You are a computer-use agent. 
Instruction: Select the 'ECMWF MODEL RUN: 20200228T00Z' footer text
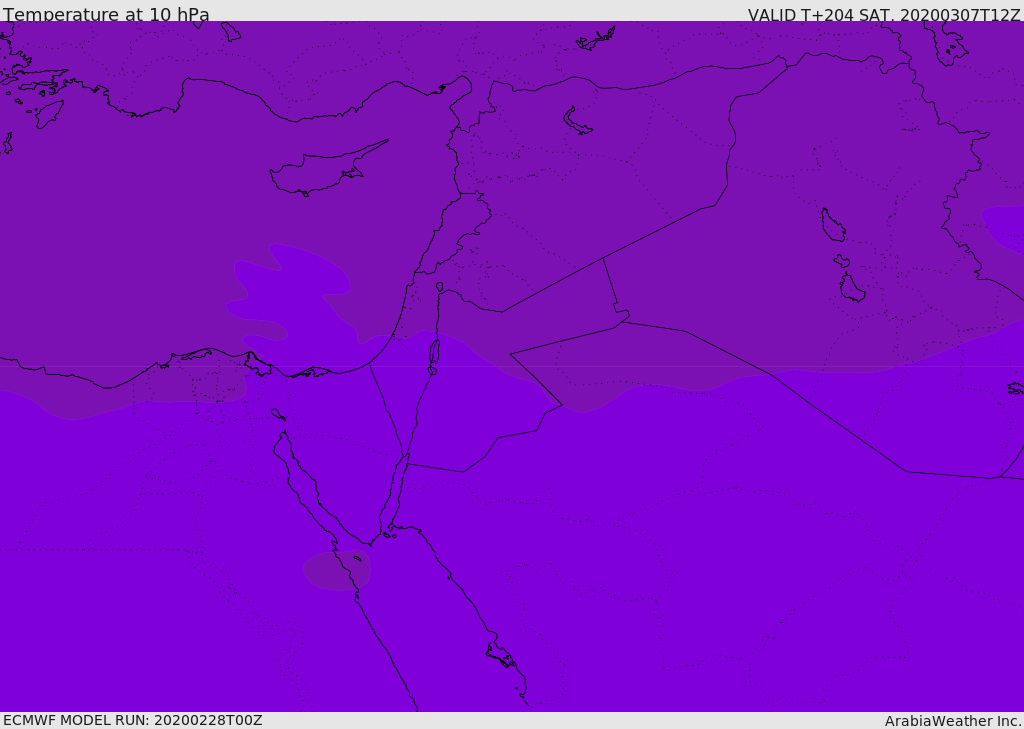coord(133,720)
